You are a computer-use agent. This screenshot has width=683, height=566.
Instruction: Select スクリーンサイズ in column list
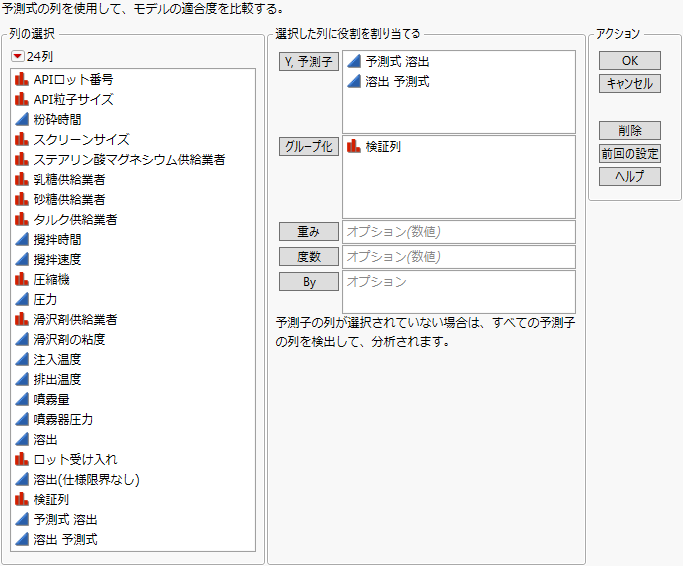tap(81, 139)
